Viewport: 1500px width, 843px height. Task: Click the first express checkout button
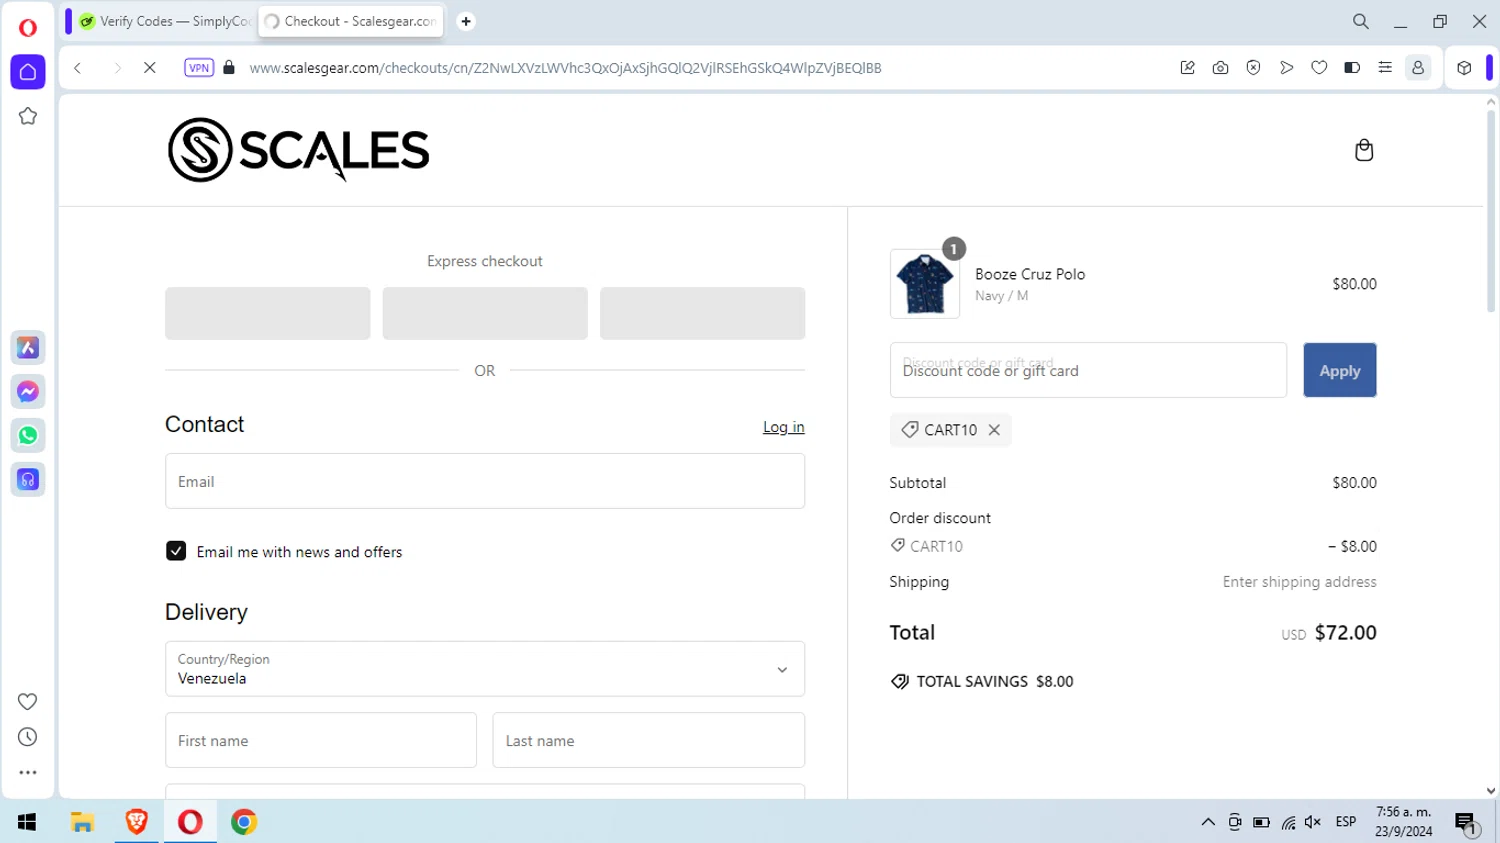click(268, 313)
